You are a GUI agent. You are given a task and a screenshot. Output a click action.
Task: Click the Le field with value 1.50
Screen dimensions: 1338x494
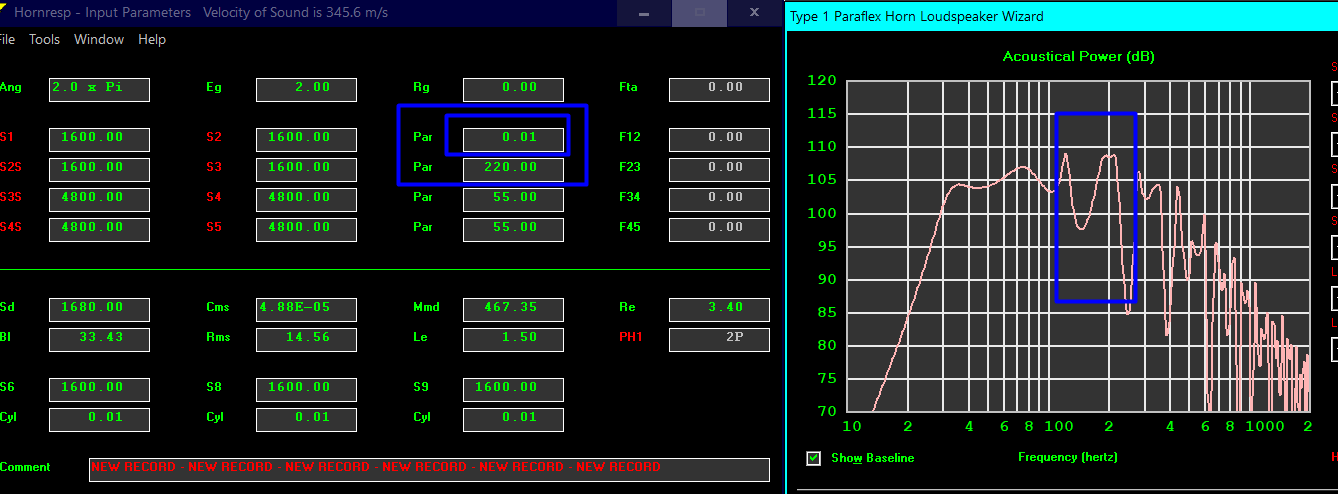[x=513, y=339]
